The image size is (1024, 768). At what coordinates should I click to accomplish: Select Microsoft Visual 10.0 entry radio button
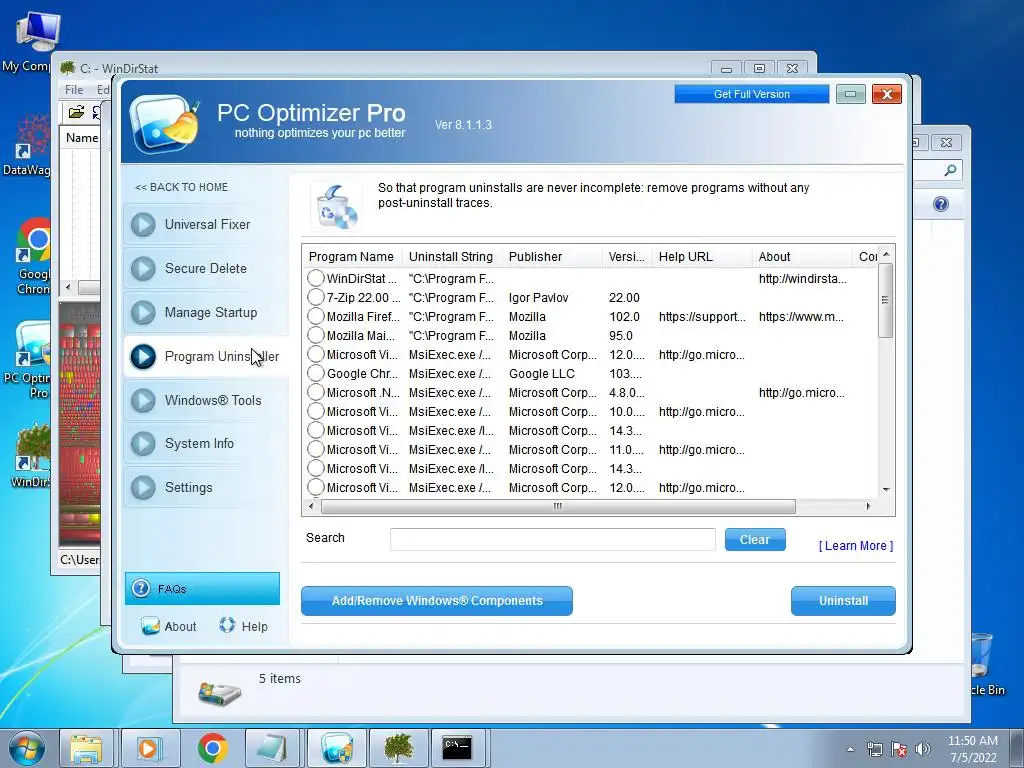pos(316,411)
